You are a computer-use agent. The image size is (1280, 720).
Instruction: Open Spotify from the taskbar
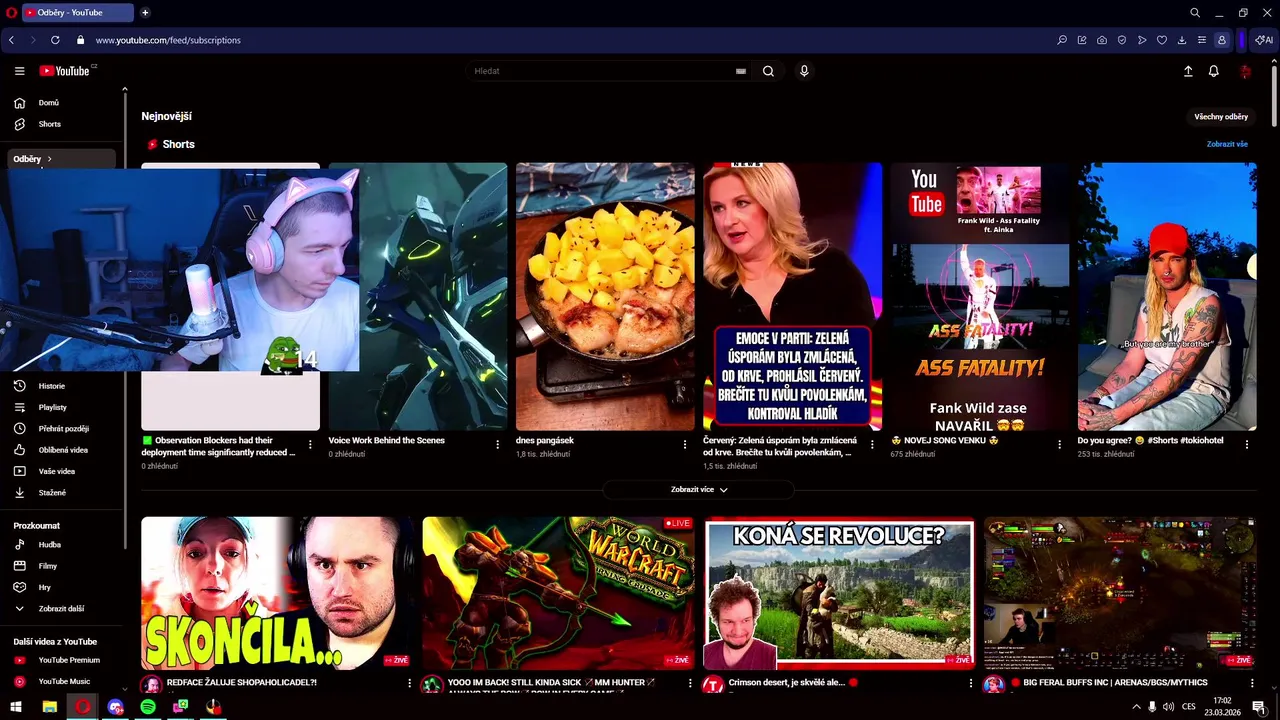pyautogui.click(x=148, y=707)
